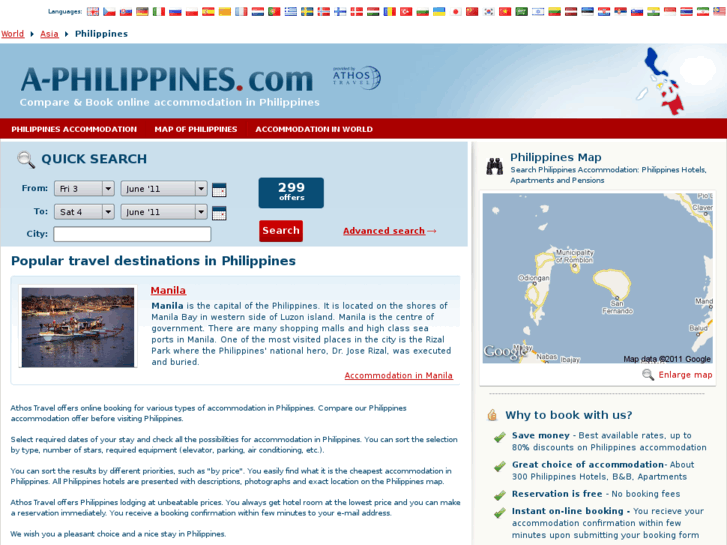Open Accommodation in World menu item
This screenshot has width=727, height=545.
click(x=314, y=129)
